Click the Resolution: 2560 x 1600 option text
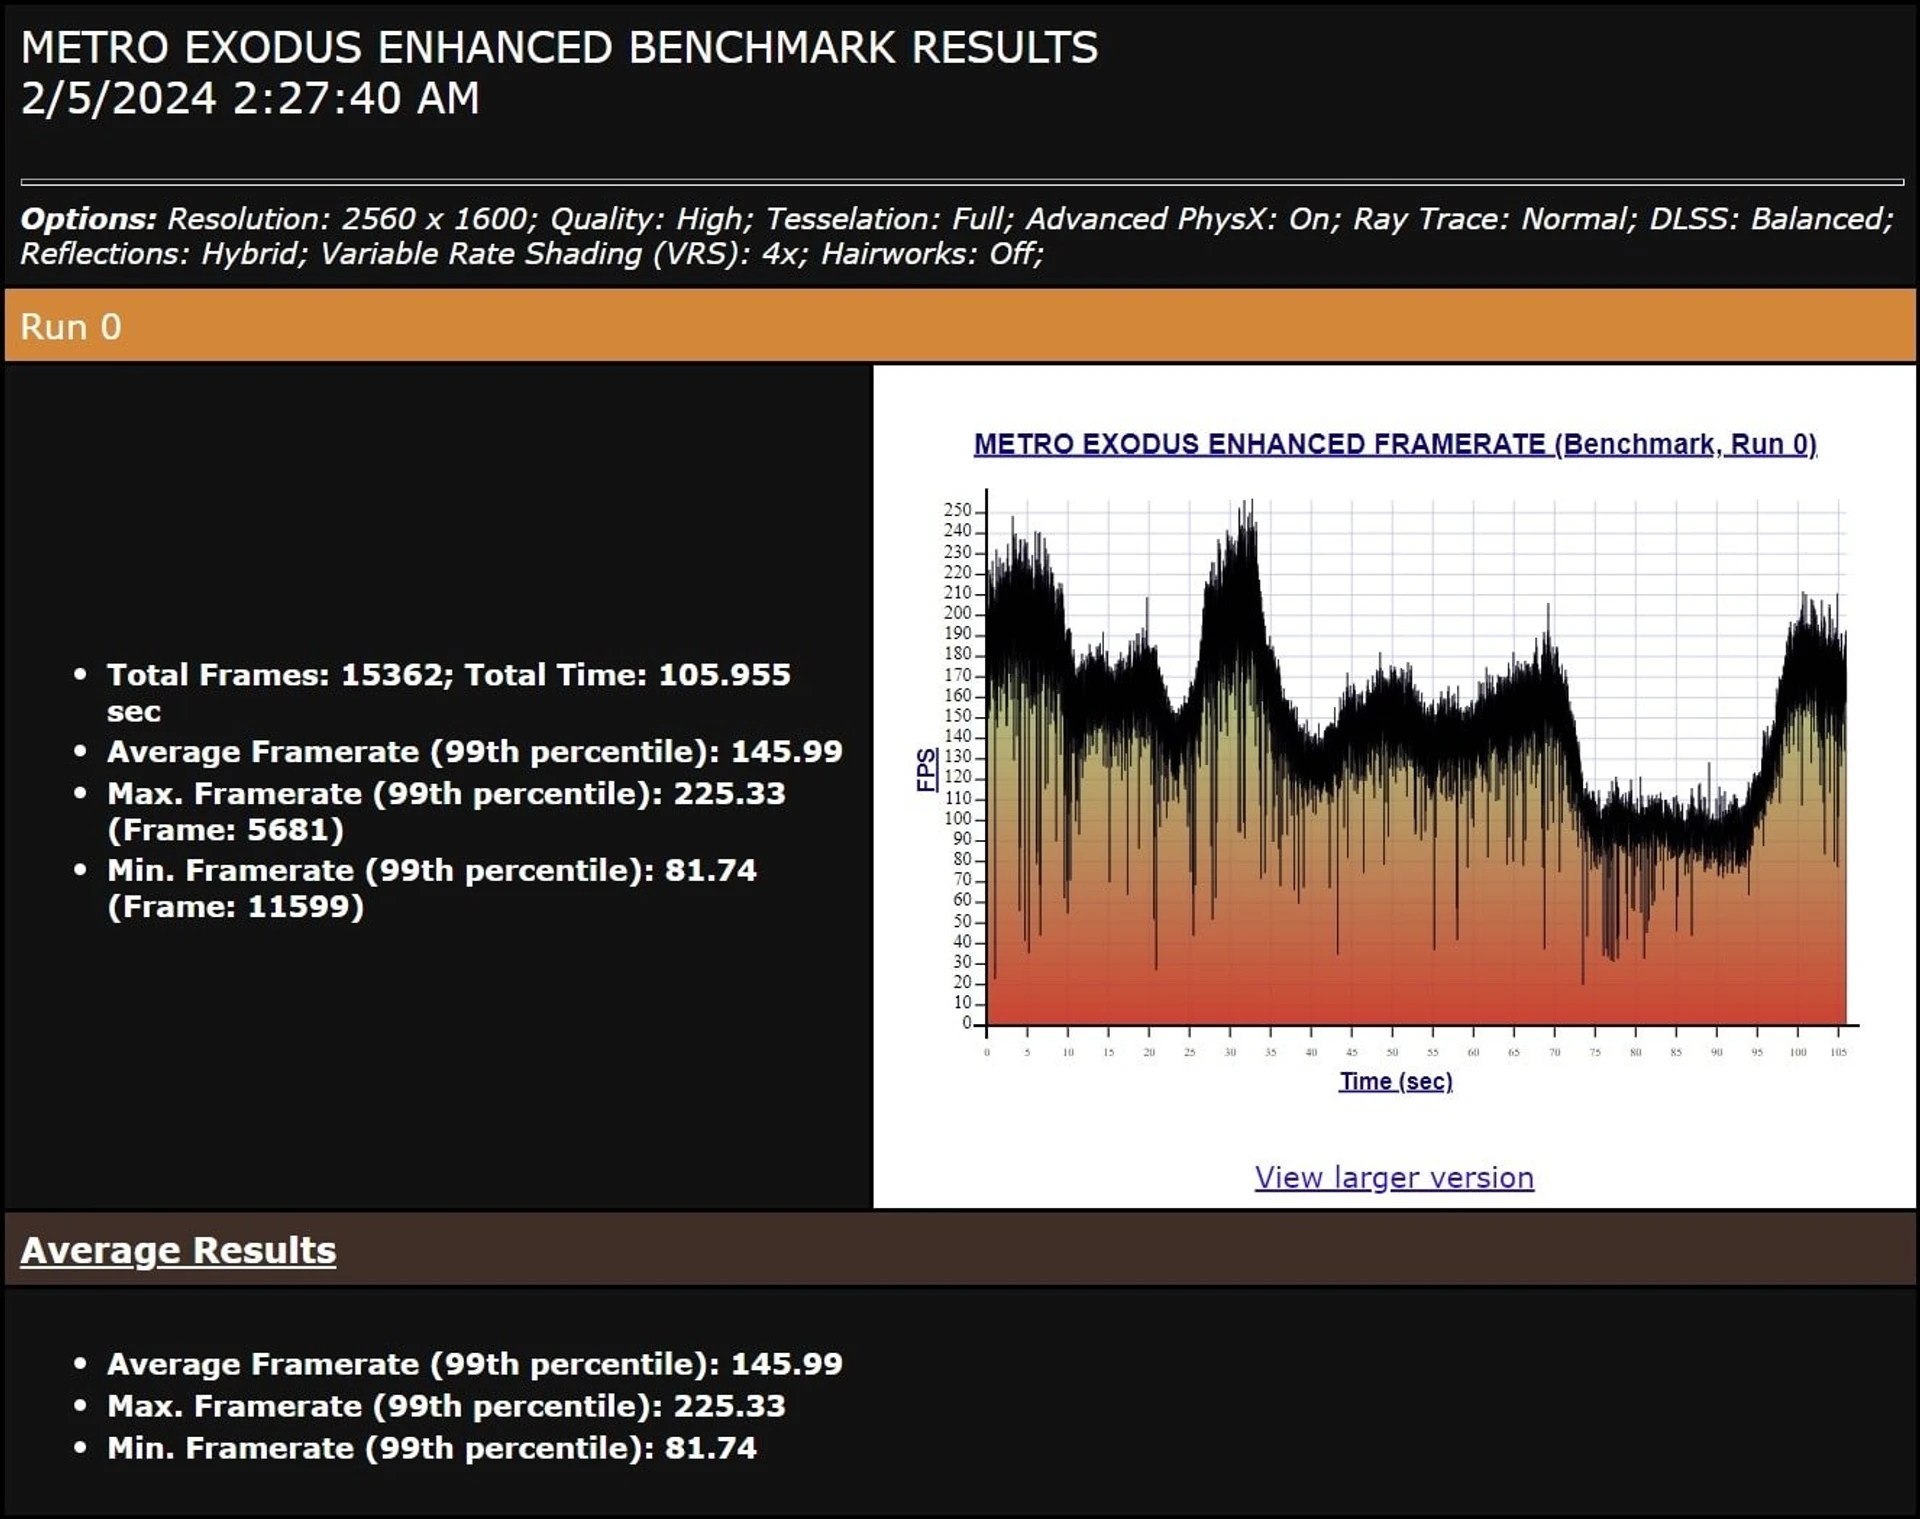Image resolution: width=1920 pixels, height=1519 pixels. 353,219
